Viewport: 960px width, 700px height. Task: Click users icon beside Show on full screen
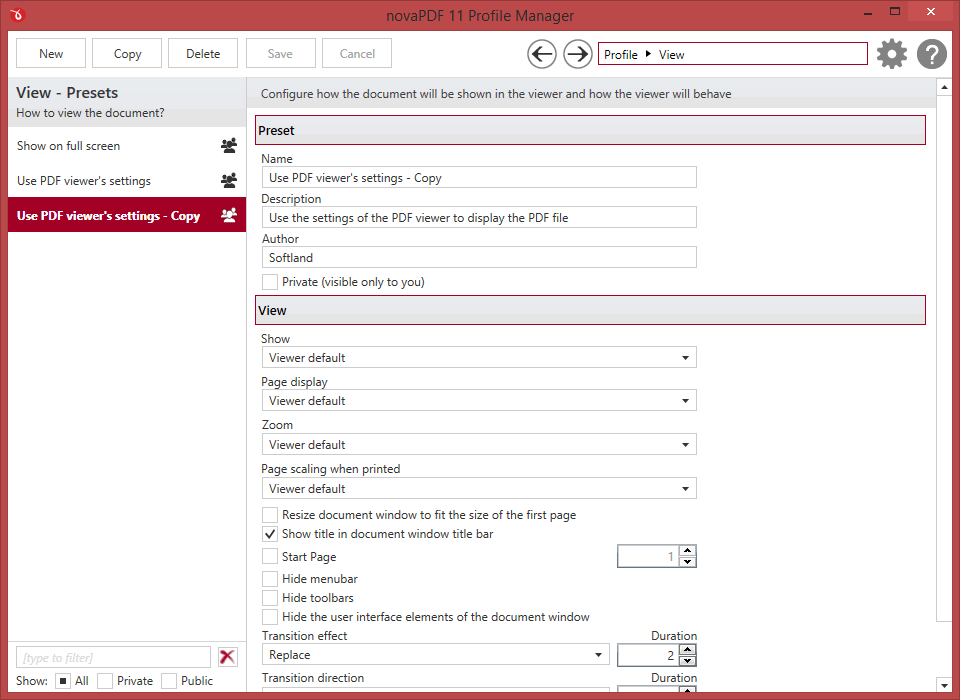[229, 146]
